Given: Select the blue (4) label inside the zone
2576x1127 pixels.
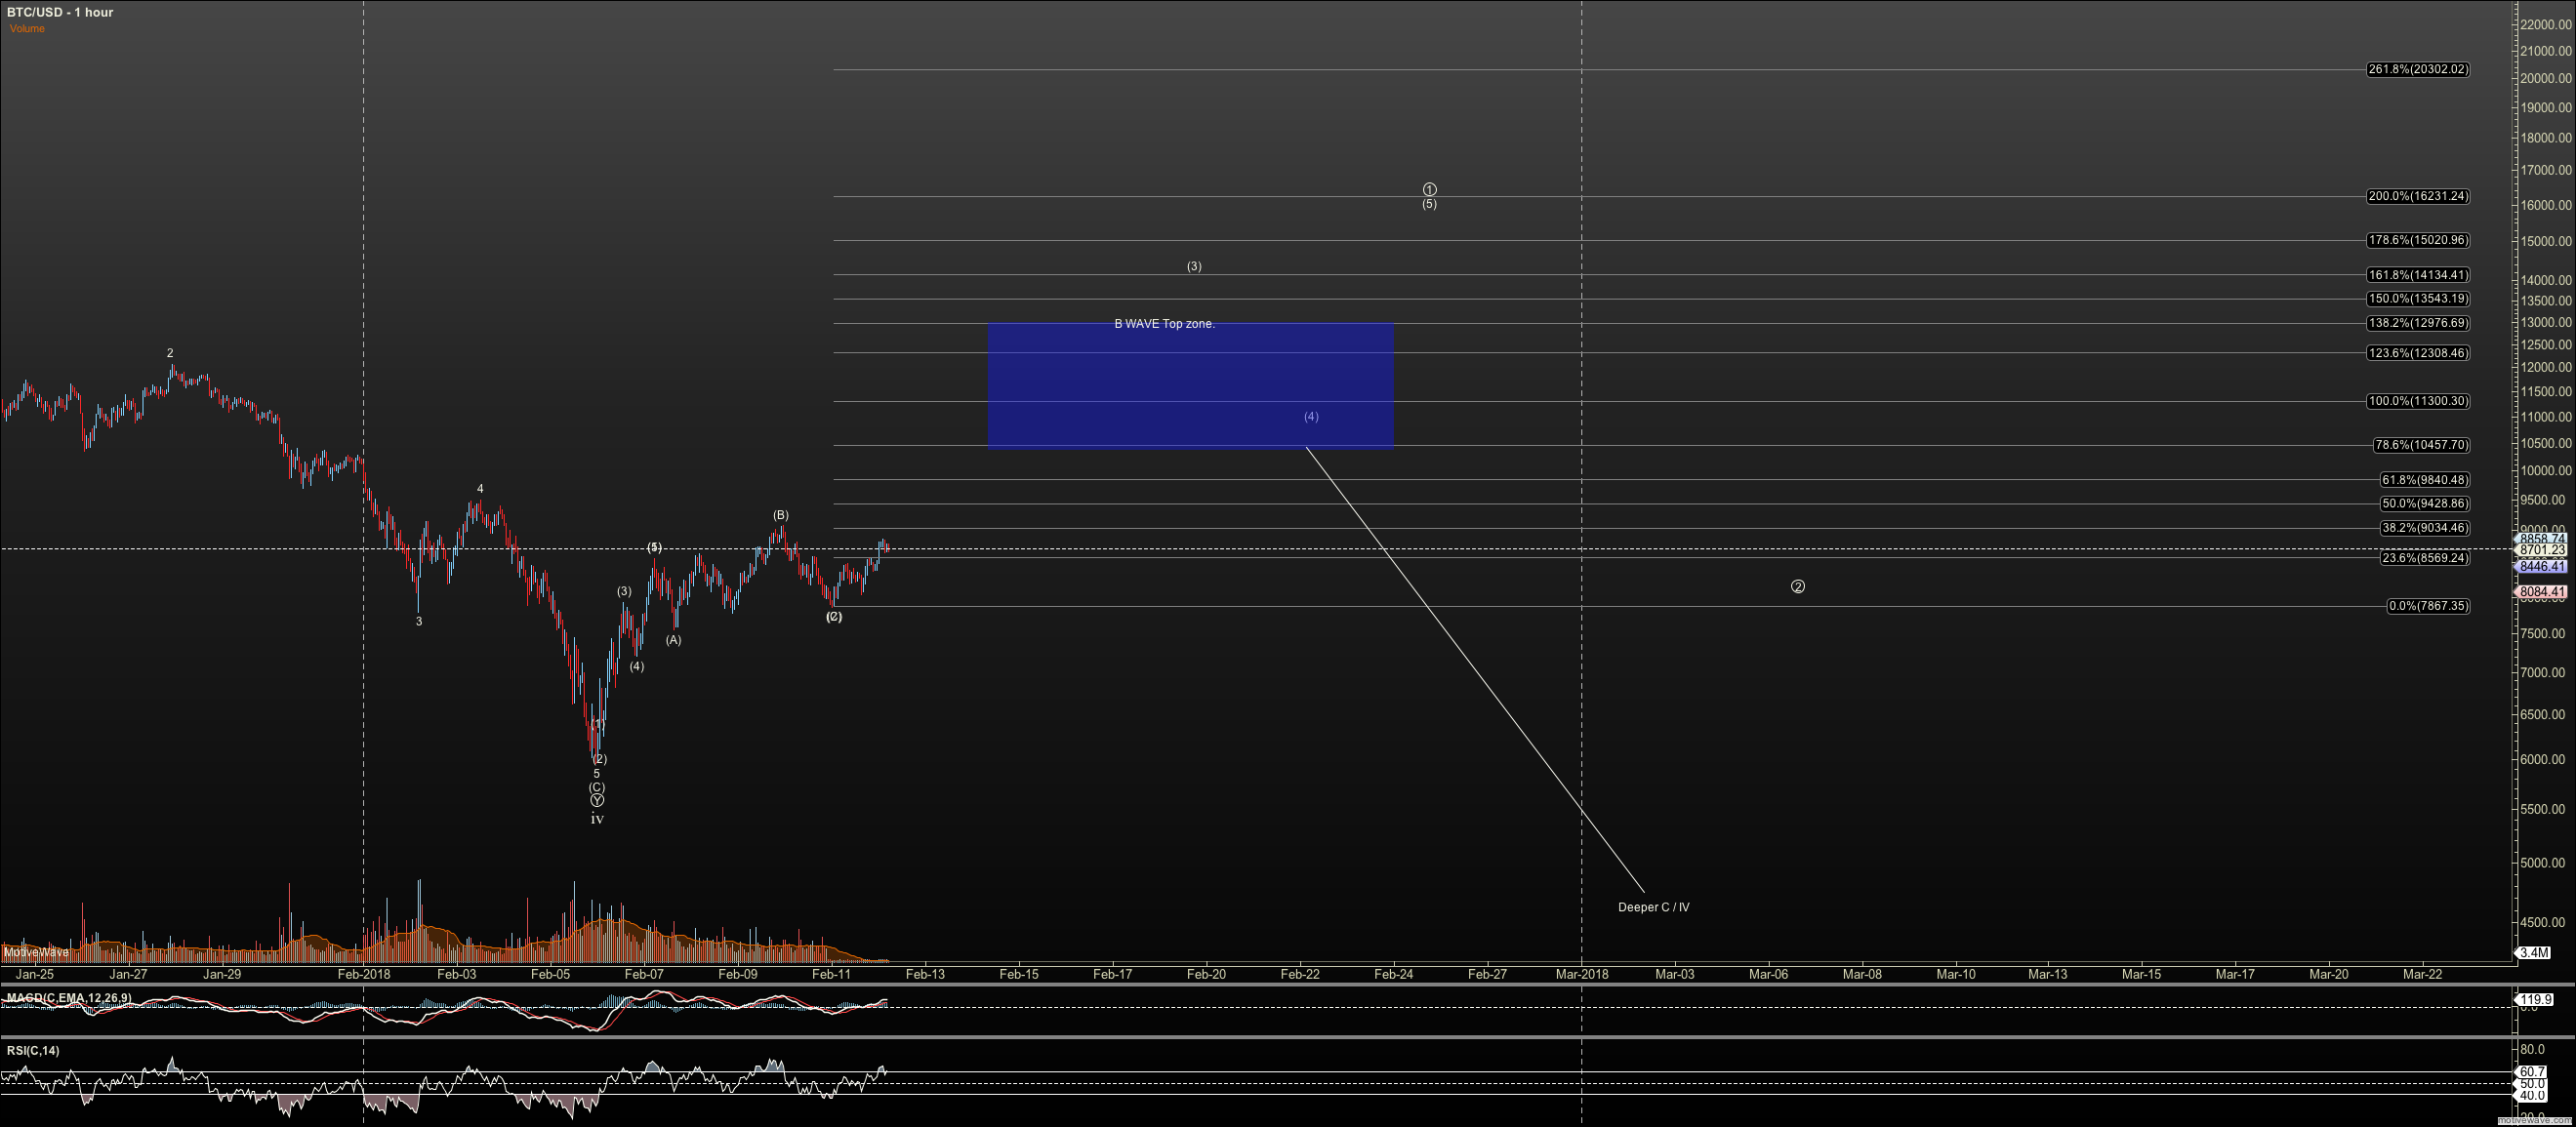Looking at the screenshot, I should tap(1311, 417).
